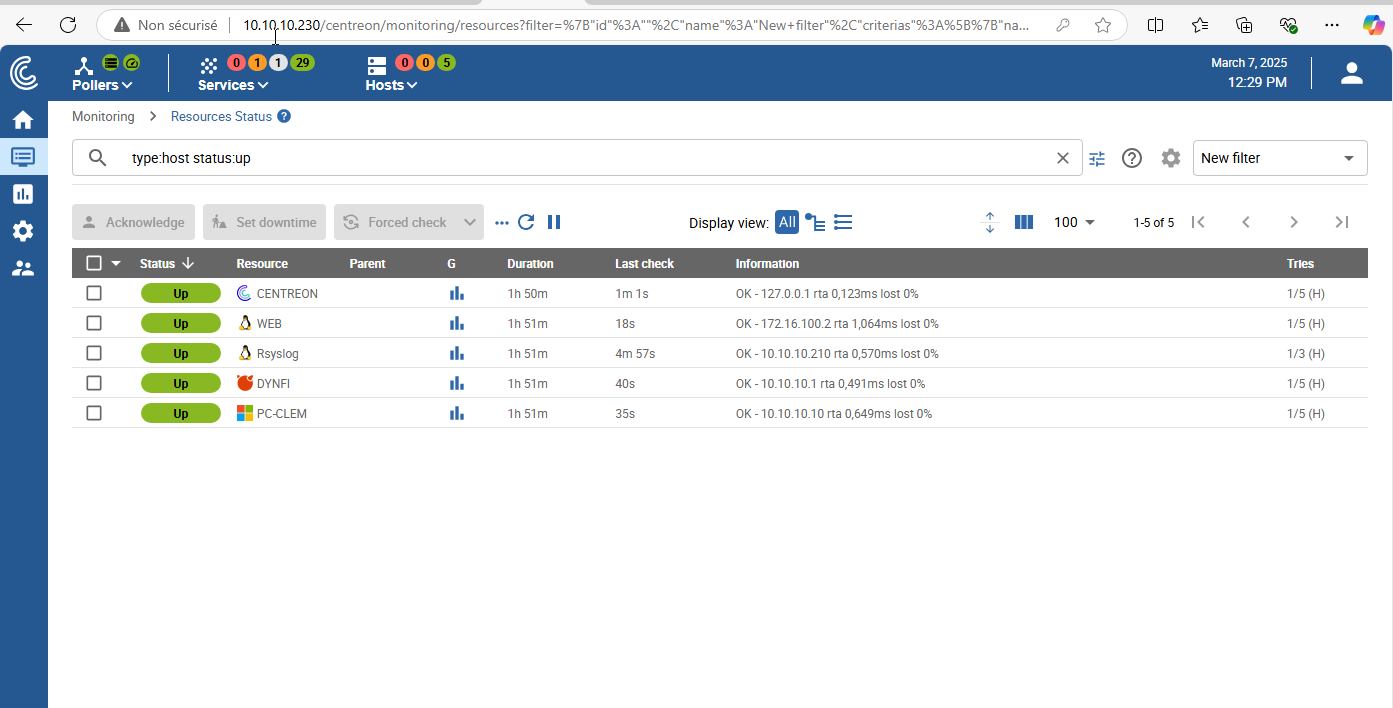Open the Dashboards icon in sidebar
This screenshot has width=1393, height=708.
(23, 194)
